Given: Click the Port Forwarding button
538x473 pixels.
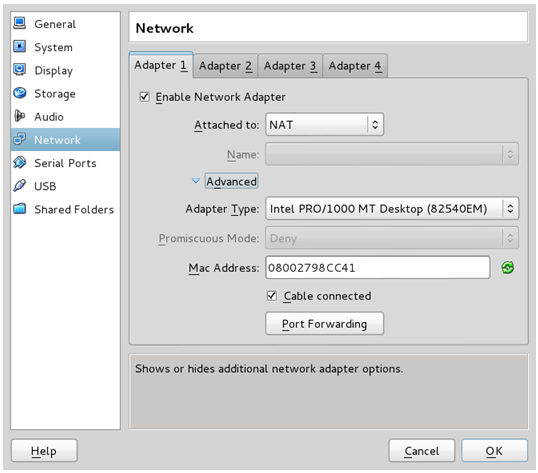Looking at the screenshot, I should click(324, 323).
